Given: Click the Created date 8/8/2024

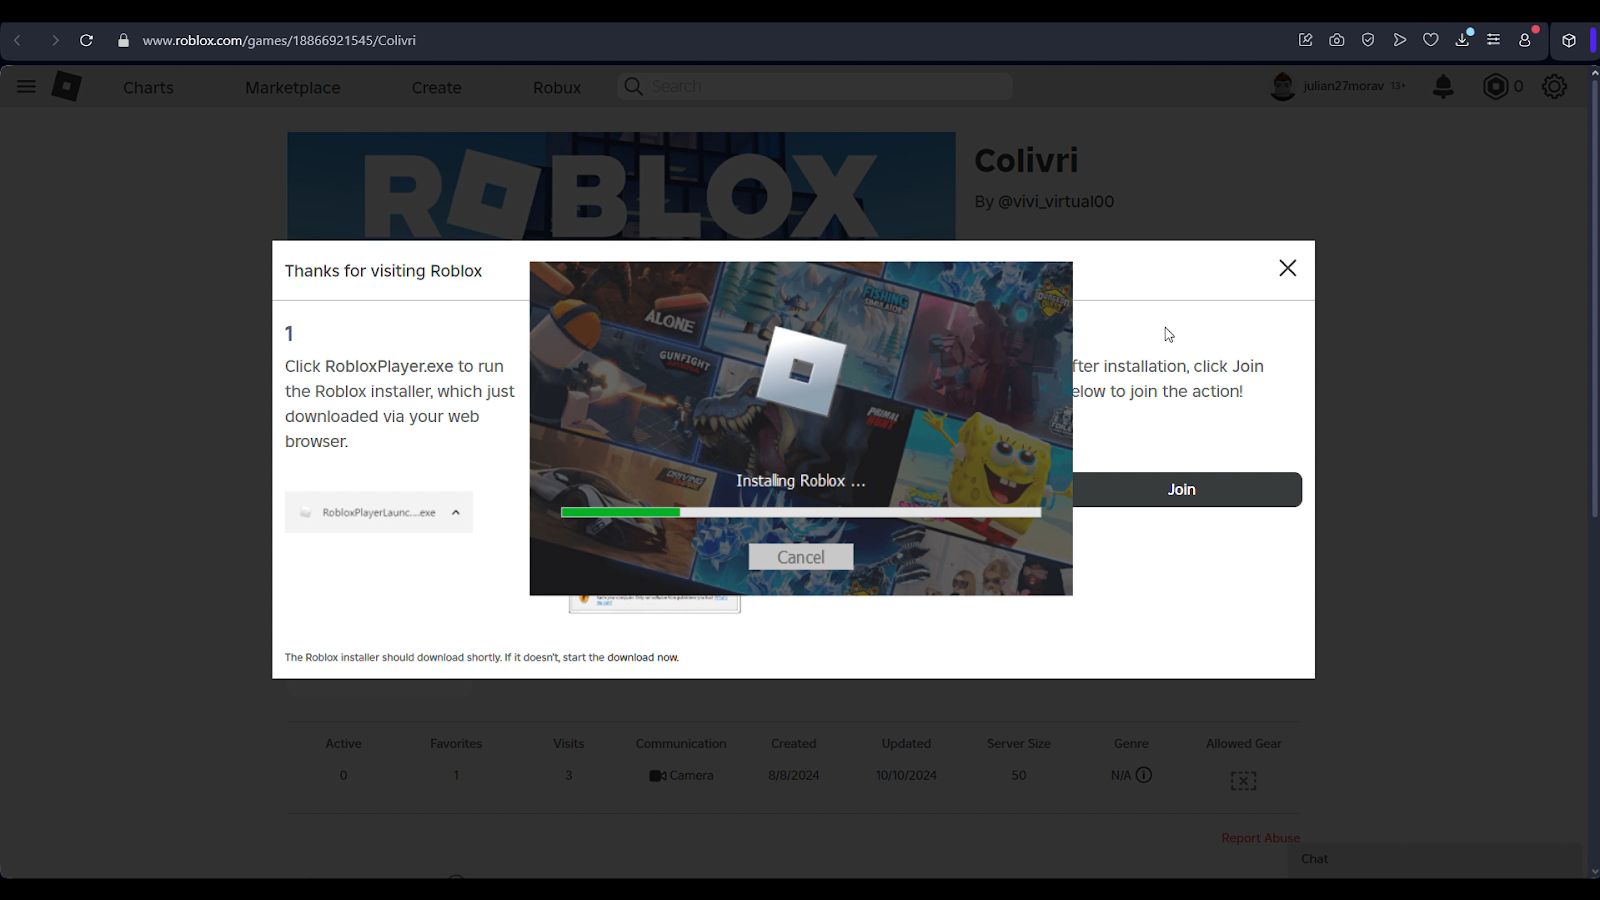Looking at the screenshot, I should [794, 775].
